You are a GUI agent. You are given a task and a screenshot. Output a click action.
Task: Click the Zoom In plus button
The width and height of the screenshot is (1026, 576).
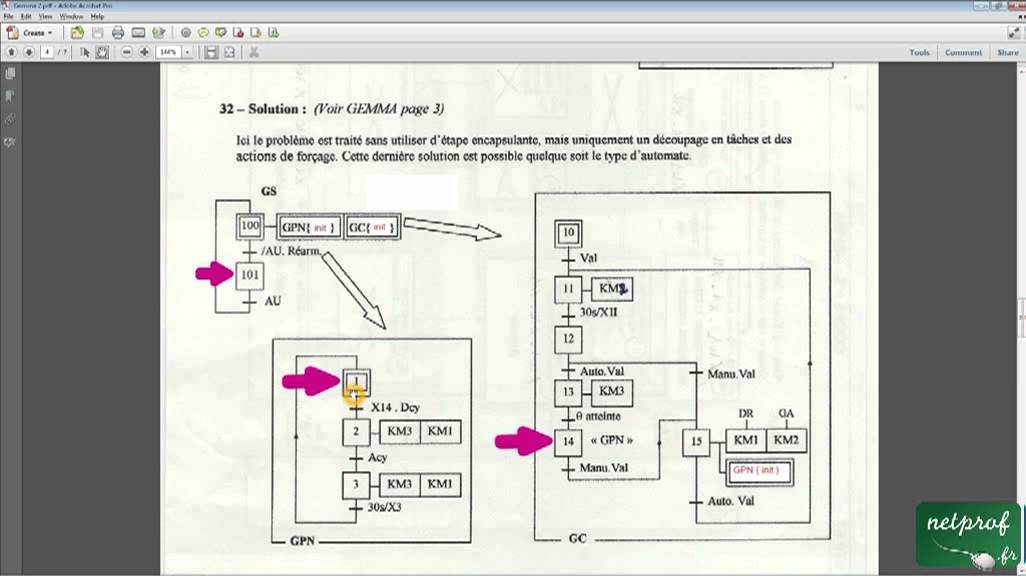point(145,52)
